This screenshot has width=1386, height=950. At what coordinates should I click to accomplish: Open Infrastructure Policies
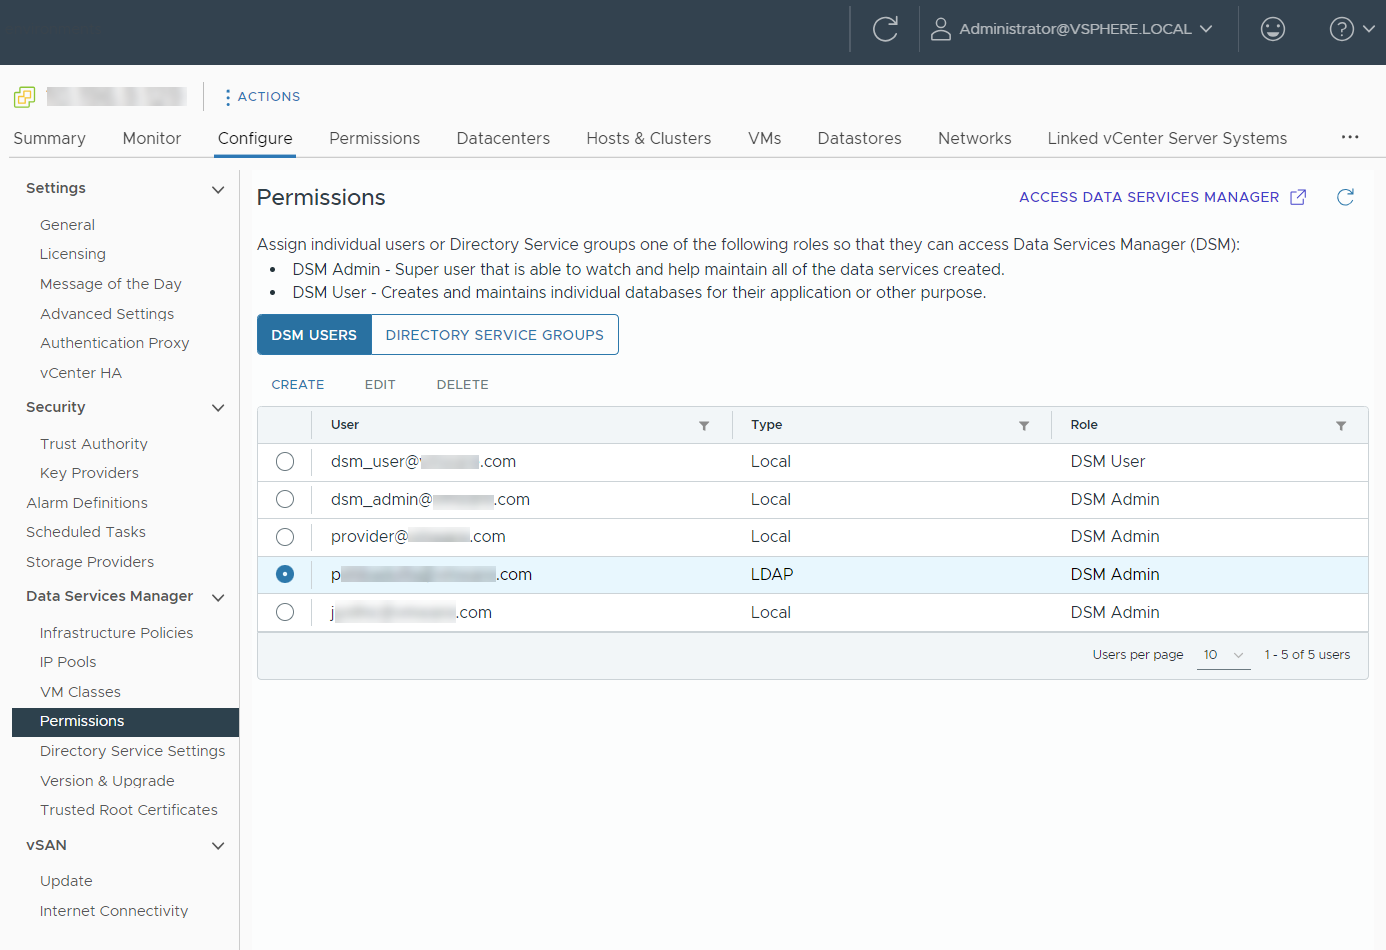[x=116, y=633]
